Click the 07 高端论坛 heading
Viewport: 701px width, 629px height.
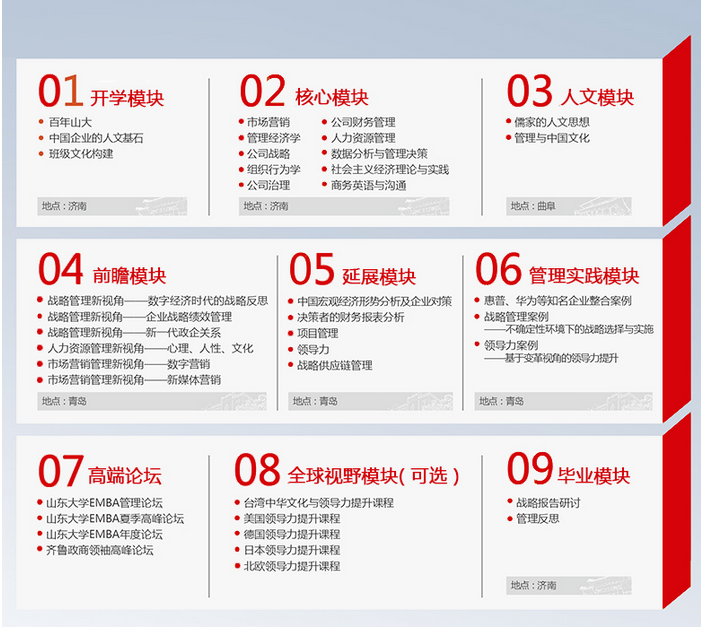coord(99,471)
